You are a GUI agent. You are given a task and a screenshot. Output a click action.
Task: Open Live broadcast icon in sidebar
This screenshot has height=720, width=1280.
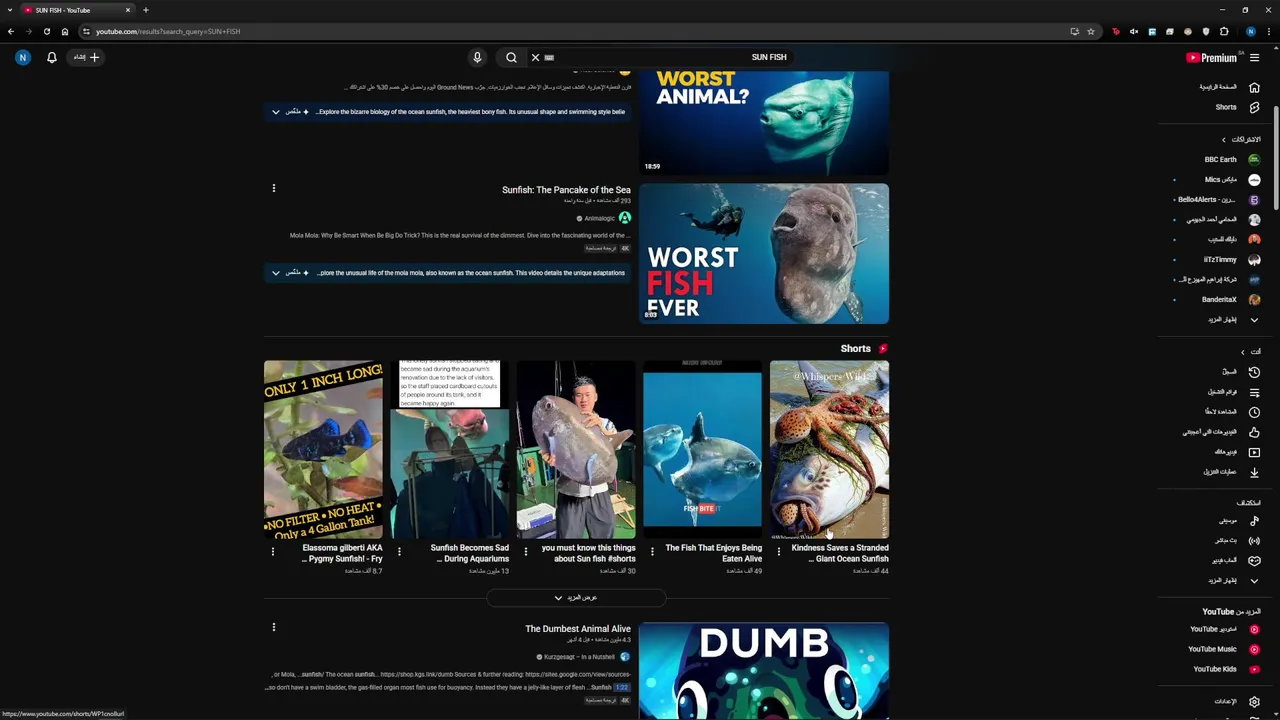[1254, 541]
